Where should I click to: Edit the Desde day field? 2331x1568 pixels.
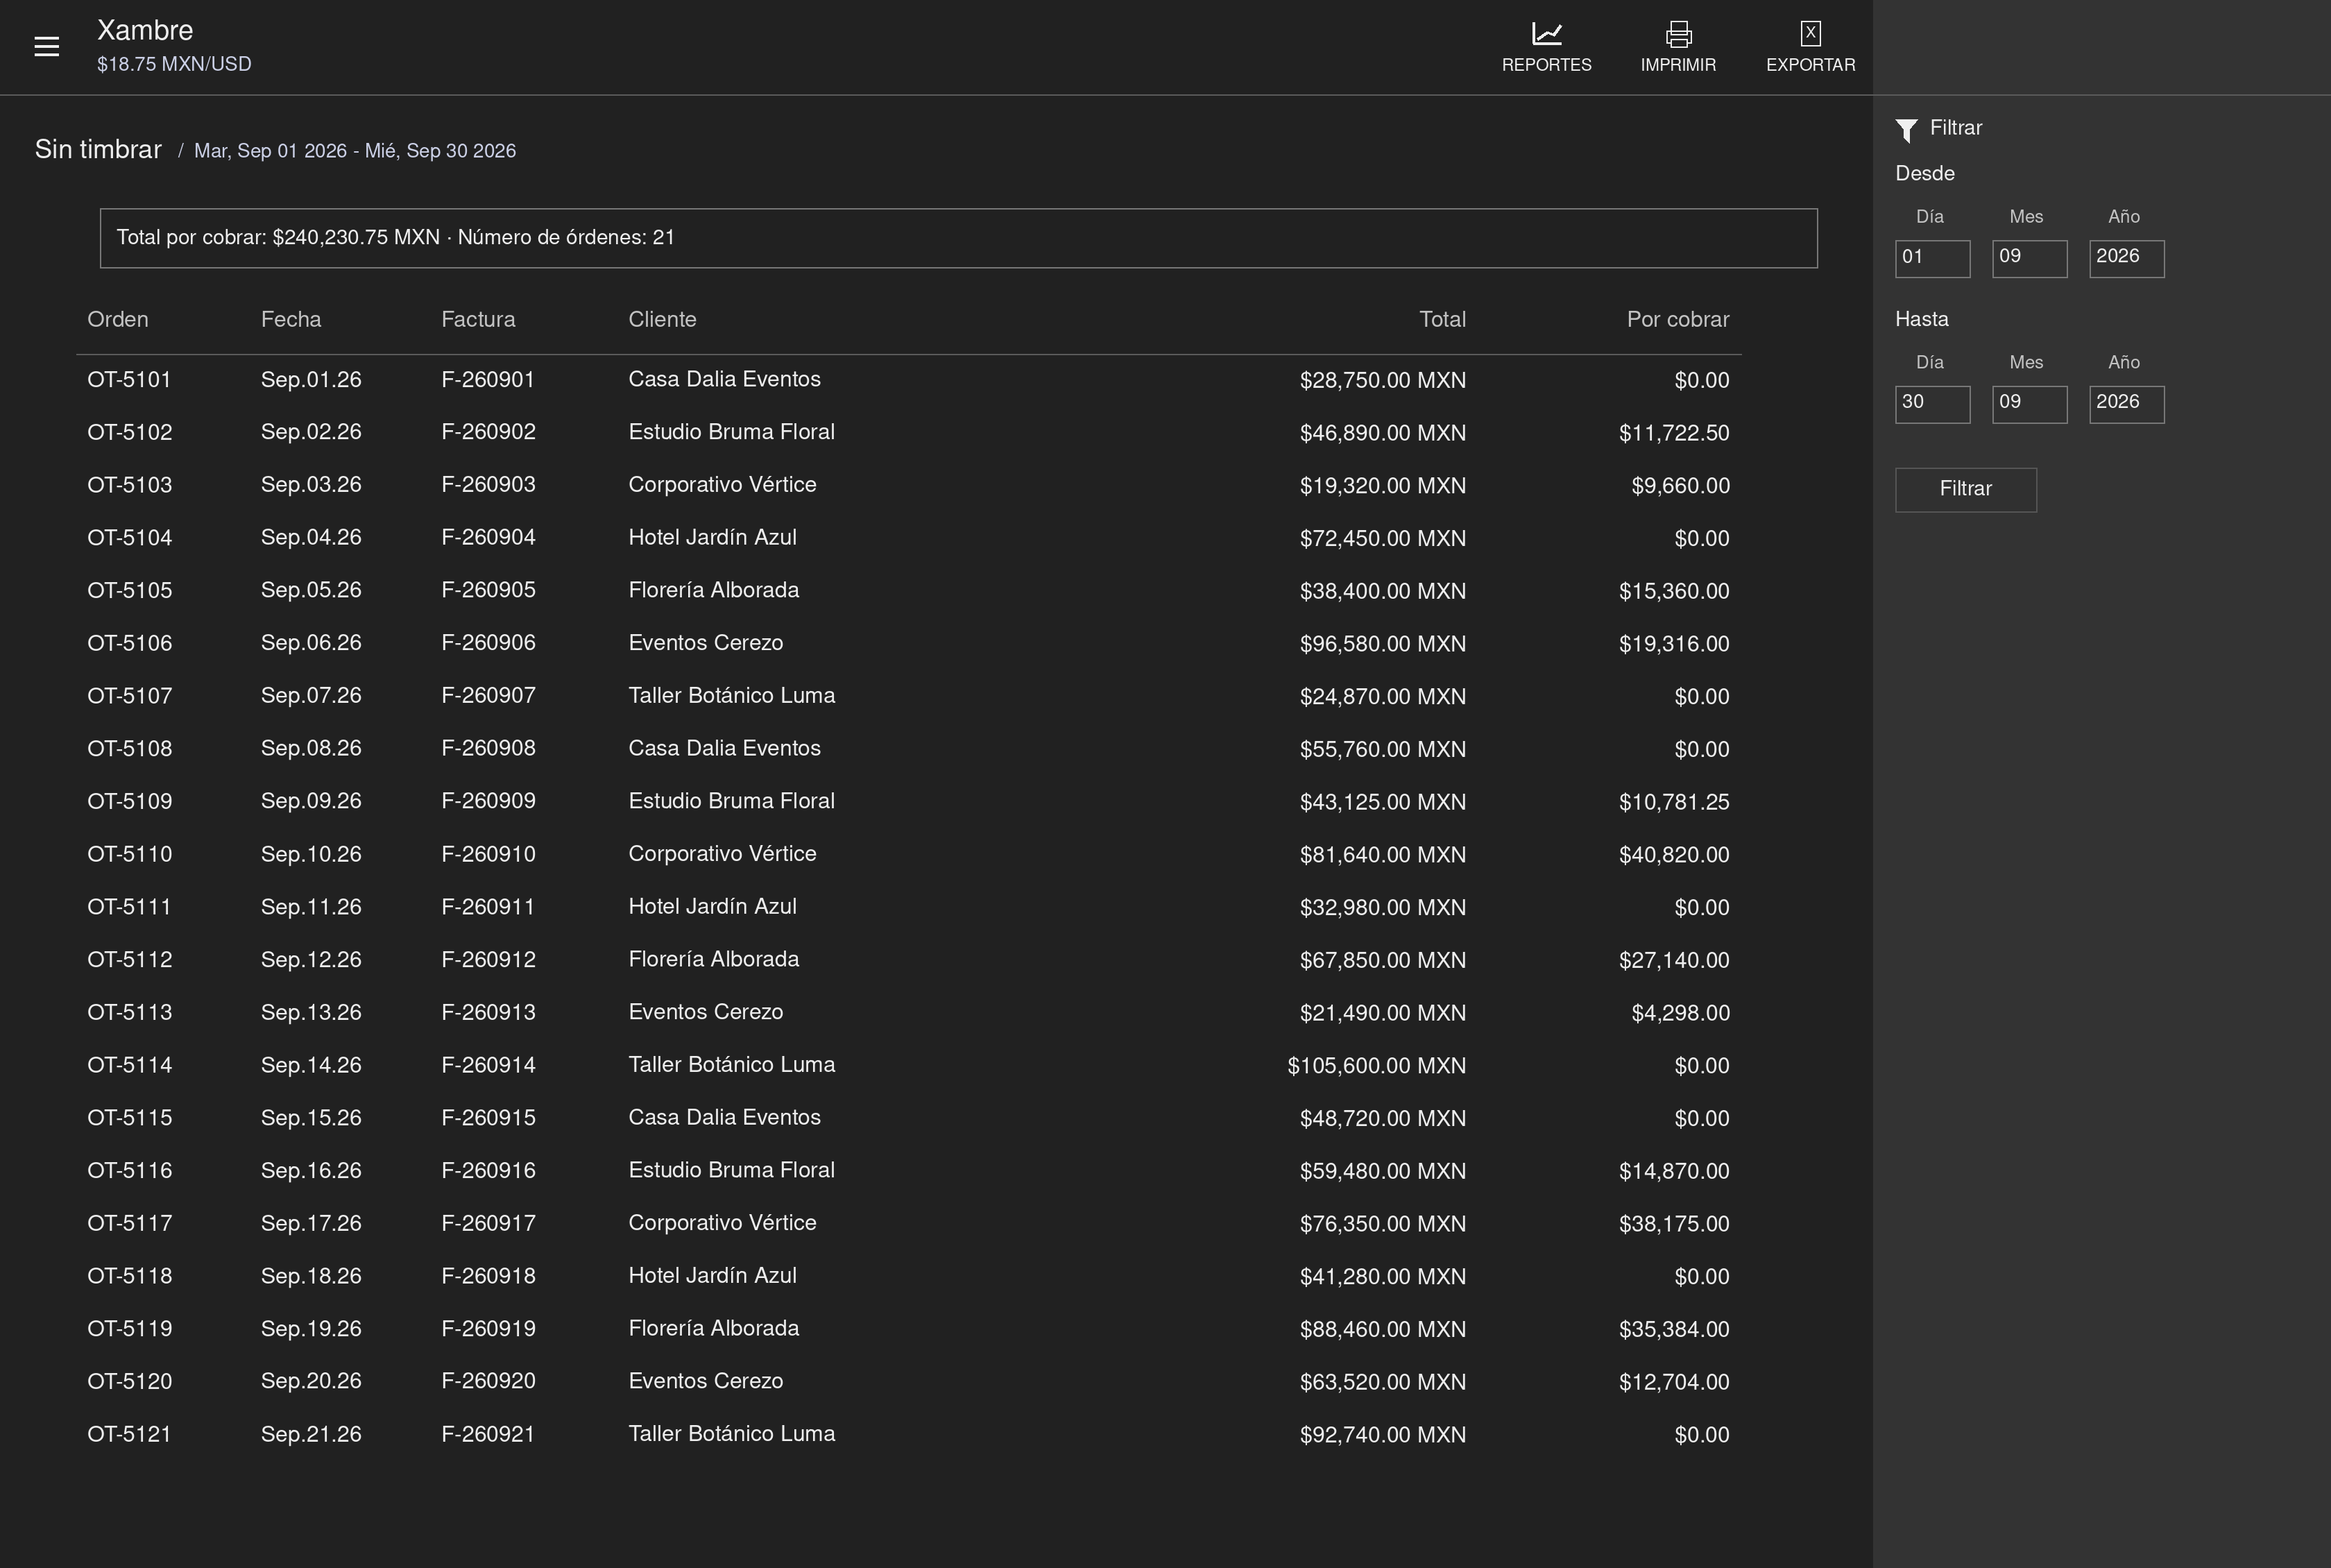coord(1932,258)
